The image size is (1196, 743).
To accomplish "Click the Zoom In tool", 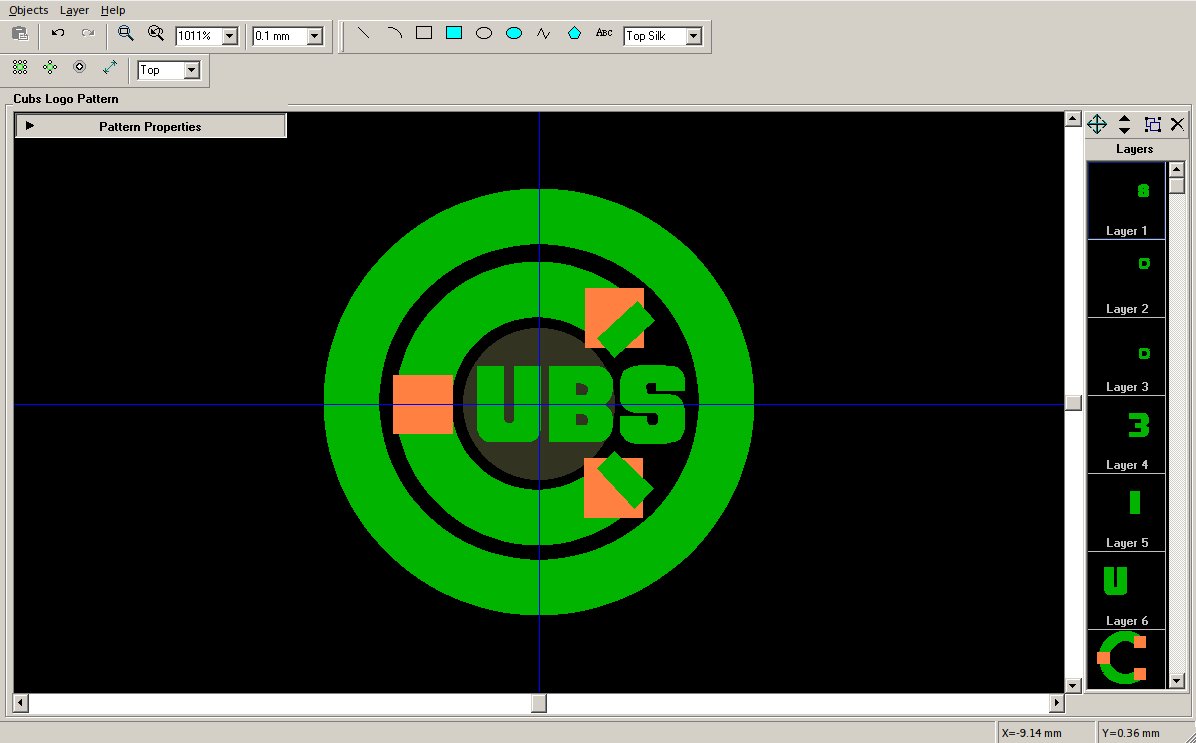I will [124, 33].
